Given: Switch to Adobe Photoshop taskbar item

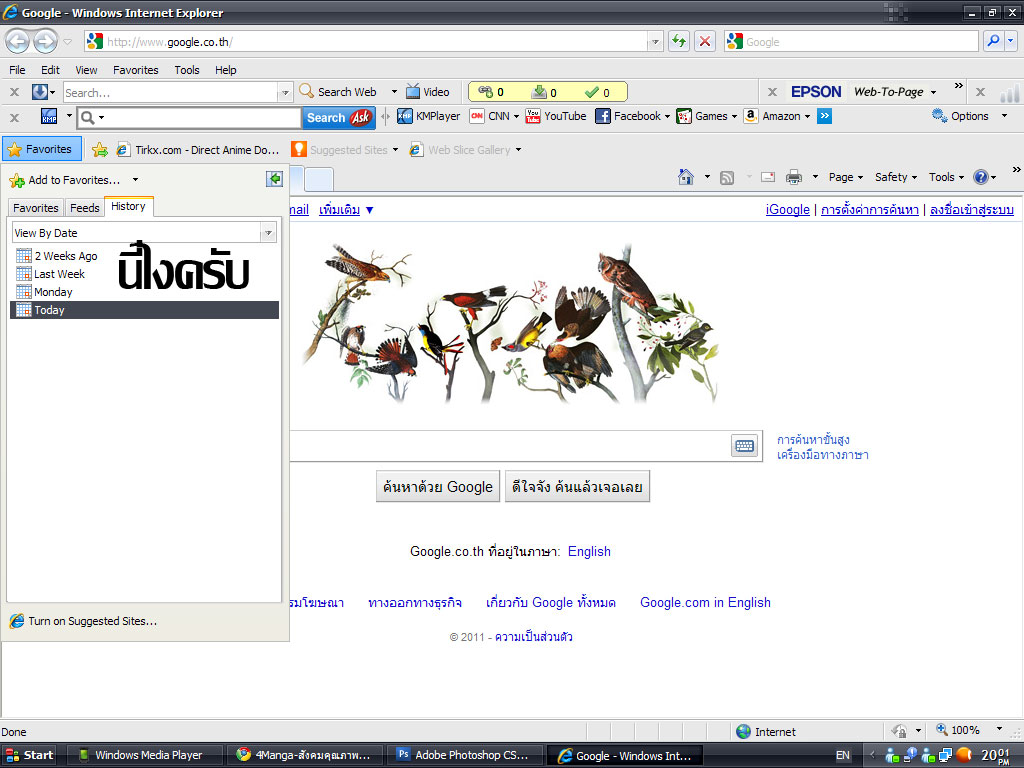Looking at the screenshot, I should (x=467, y=755).
